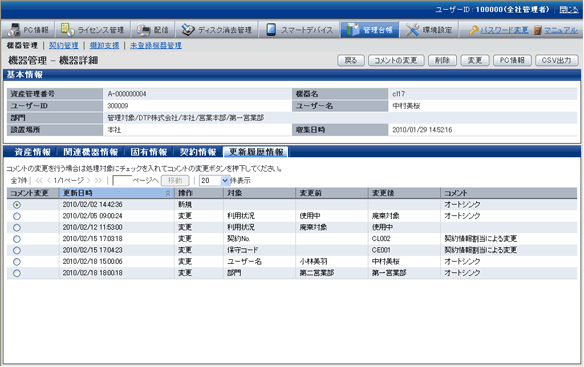
Task: Select the スマートデバイス phone icon
Action: (x=271, y=29)
